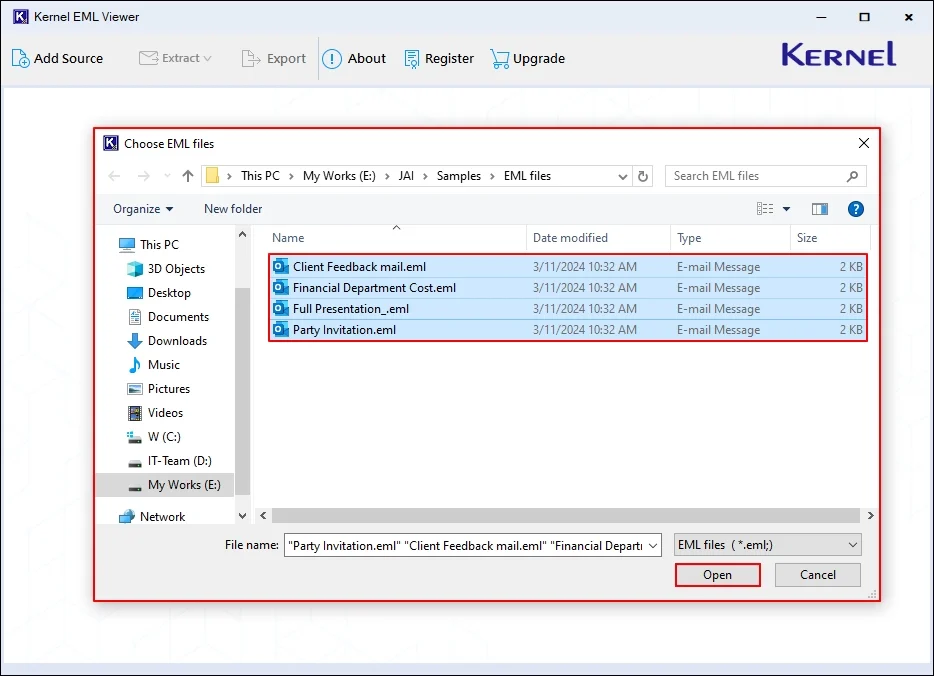This screenshot has height=676, width=934.
Task: Add a new EML source
Action: tap(58, 58)
